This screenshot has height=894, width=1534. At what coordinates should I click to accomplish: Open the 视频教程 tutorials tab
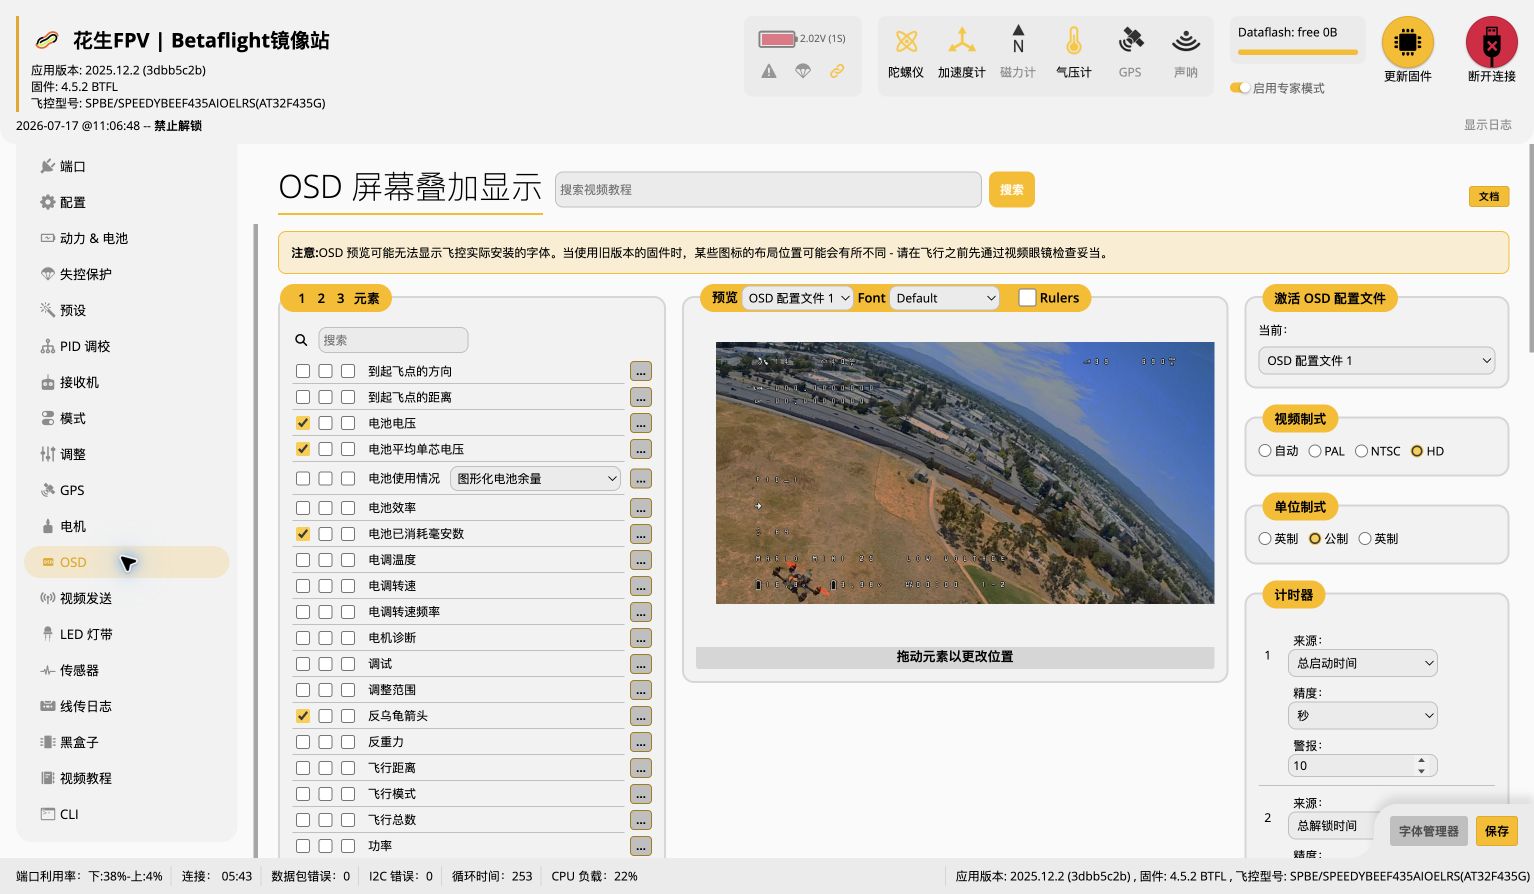pos(127,778)
